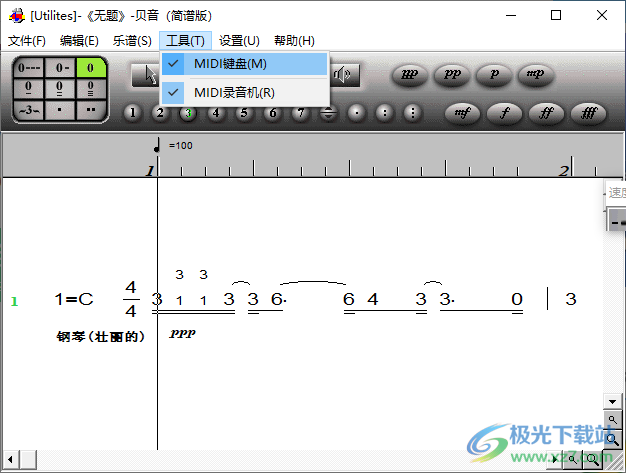The image size is (626, 473).
Task: Select the single dot duration button
Action: [x=60, y=110]
